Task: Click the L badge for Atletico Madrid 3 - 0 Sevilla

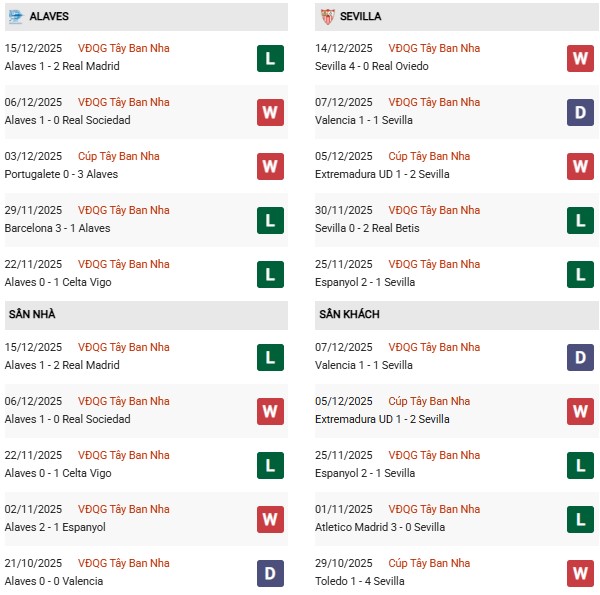Action: pyautogui.click(x=580, y=519)
